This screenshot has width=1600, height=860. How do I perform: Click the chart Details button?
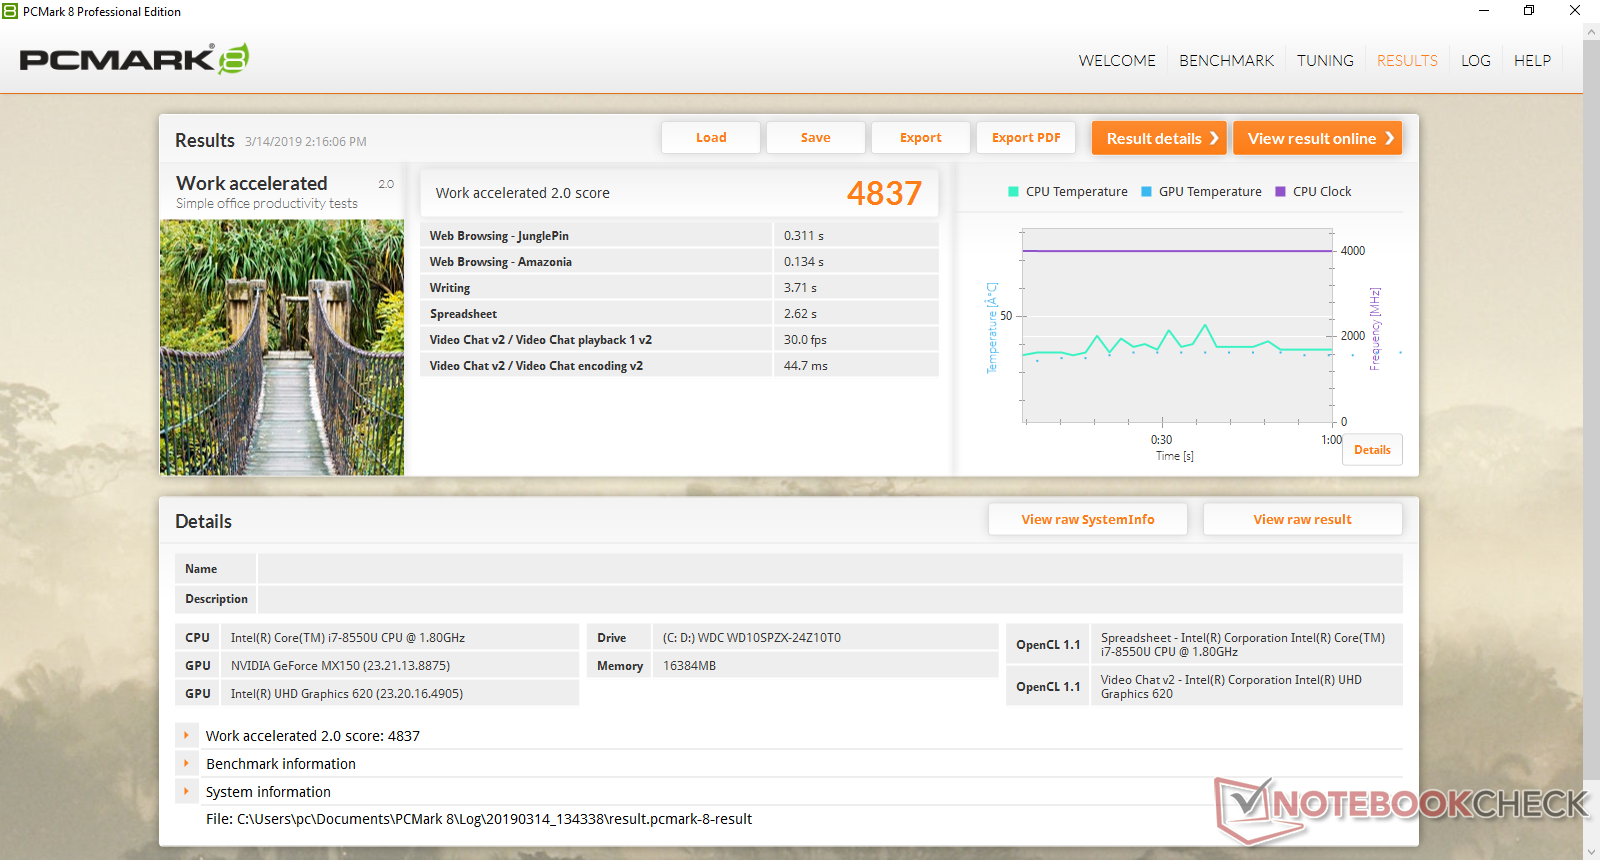1372,450
